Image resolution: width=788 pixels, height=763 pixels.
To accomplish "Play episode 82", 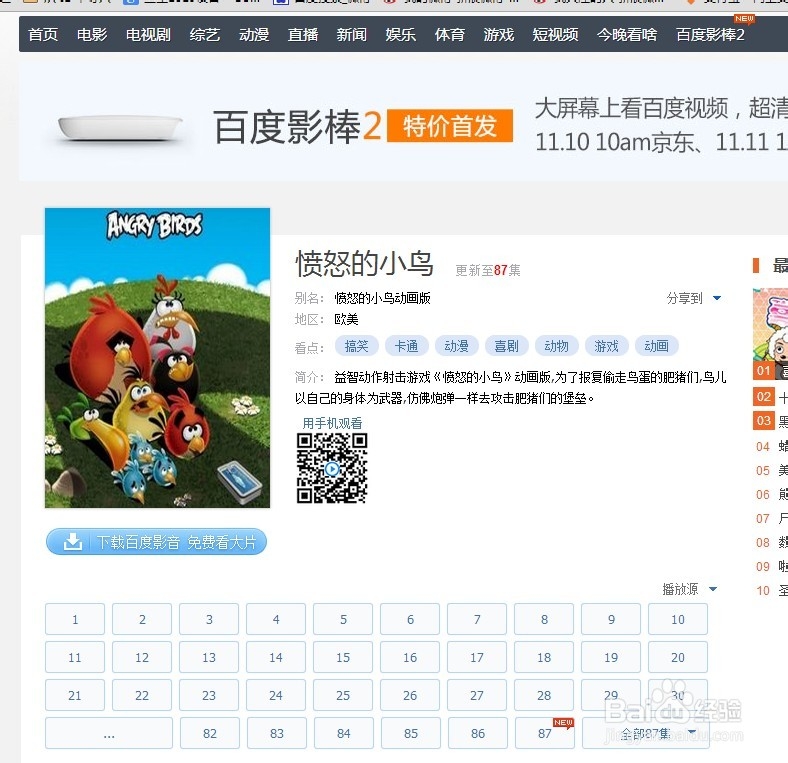I will [x=210, y=733].
